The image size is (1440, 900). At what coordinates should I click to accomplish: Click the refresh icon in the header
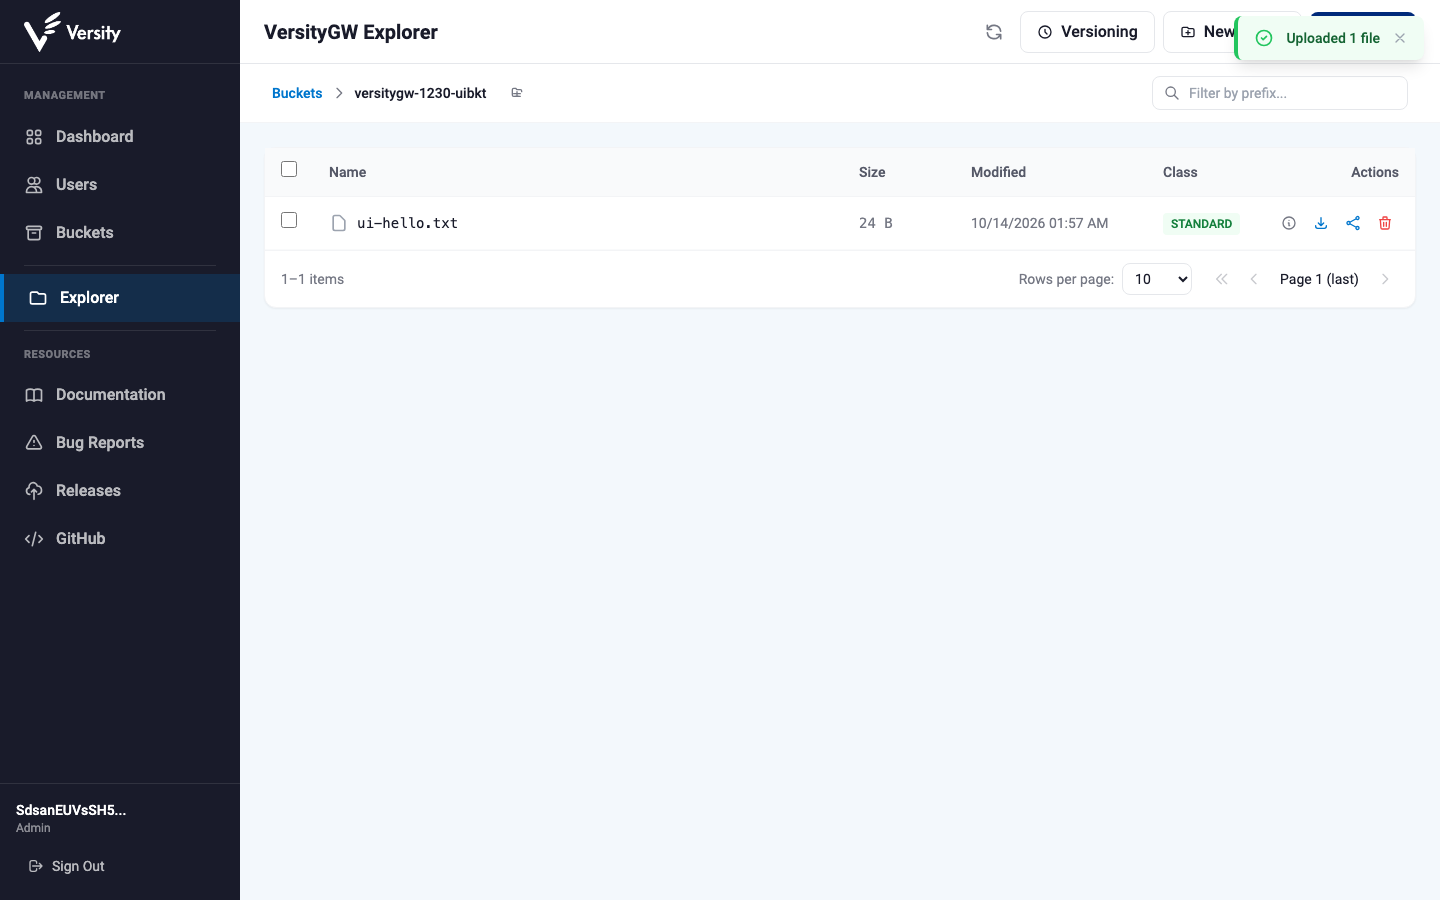click(994, 32)
